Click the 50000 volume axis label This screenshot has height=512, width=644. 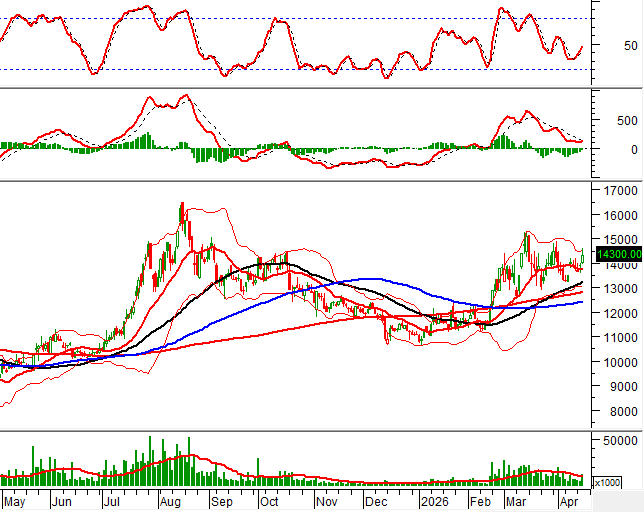tap(618, 440)
